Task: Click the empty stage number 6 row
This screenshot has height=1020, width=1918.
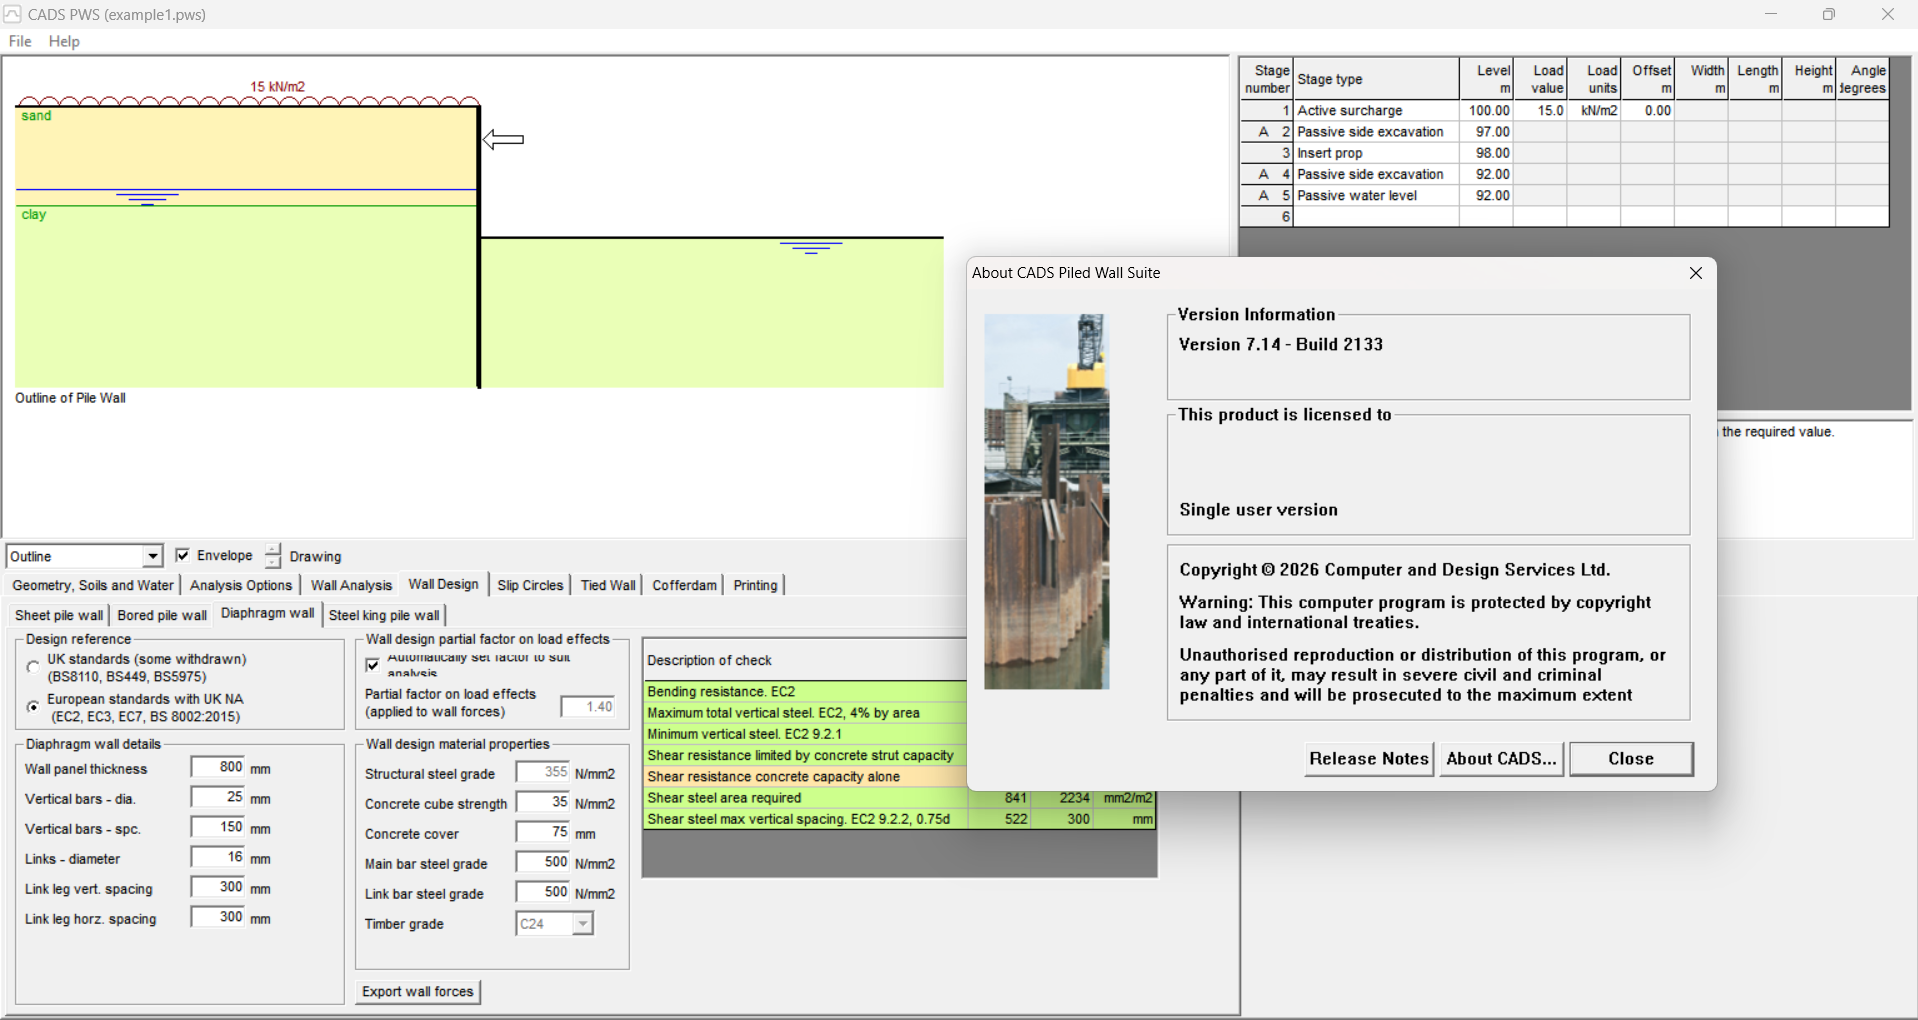Action: [1565, 217]
